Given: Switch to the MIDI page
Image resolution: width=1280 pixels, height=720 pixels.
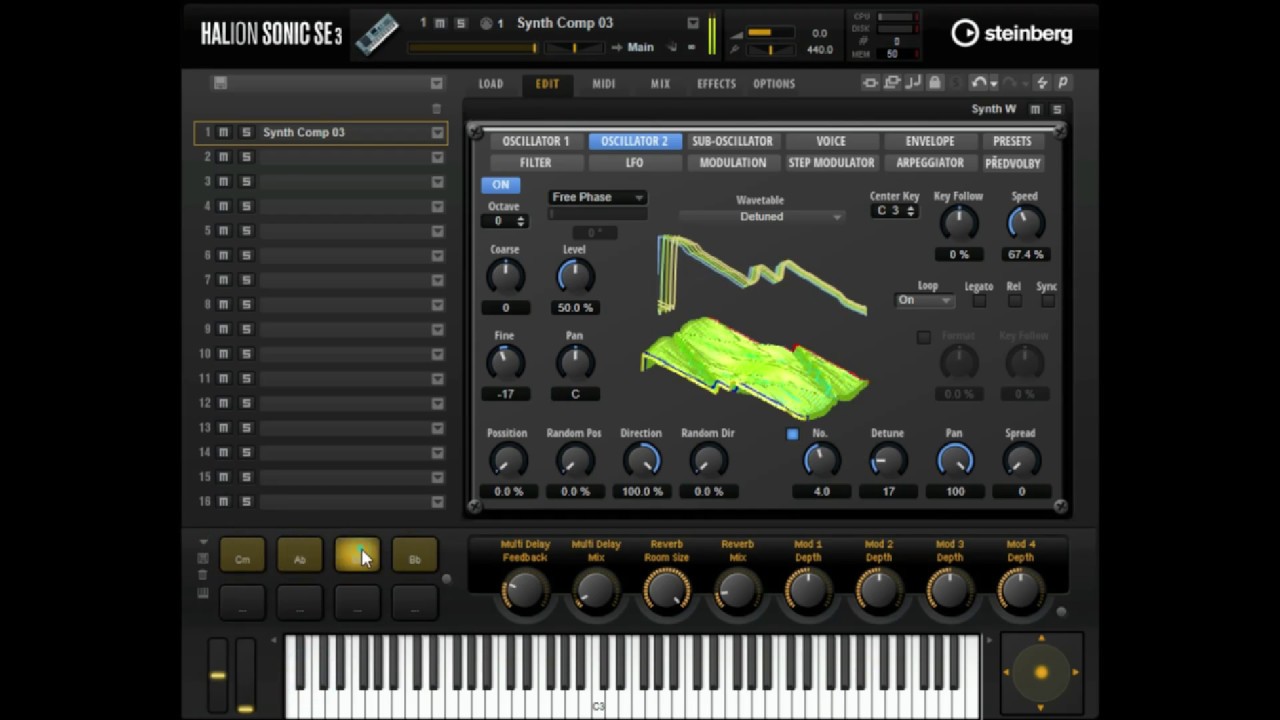Looking at the screenshot, I should click(x=603, y=84).
